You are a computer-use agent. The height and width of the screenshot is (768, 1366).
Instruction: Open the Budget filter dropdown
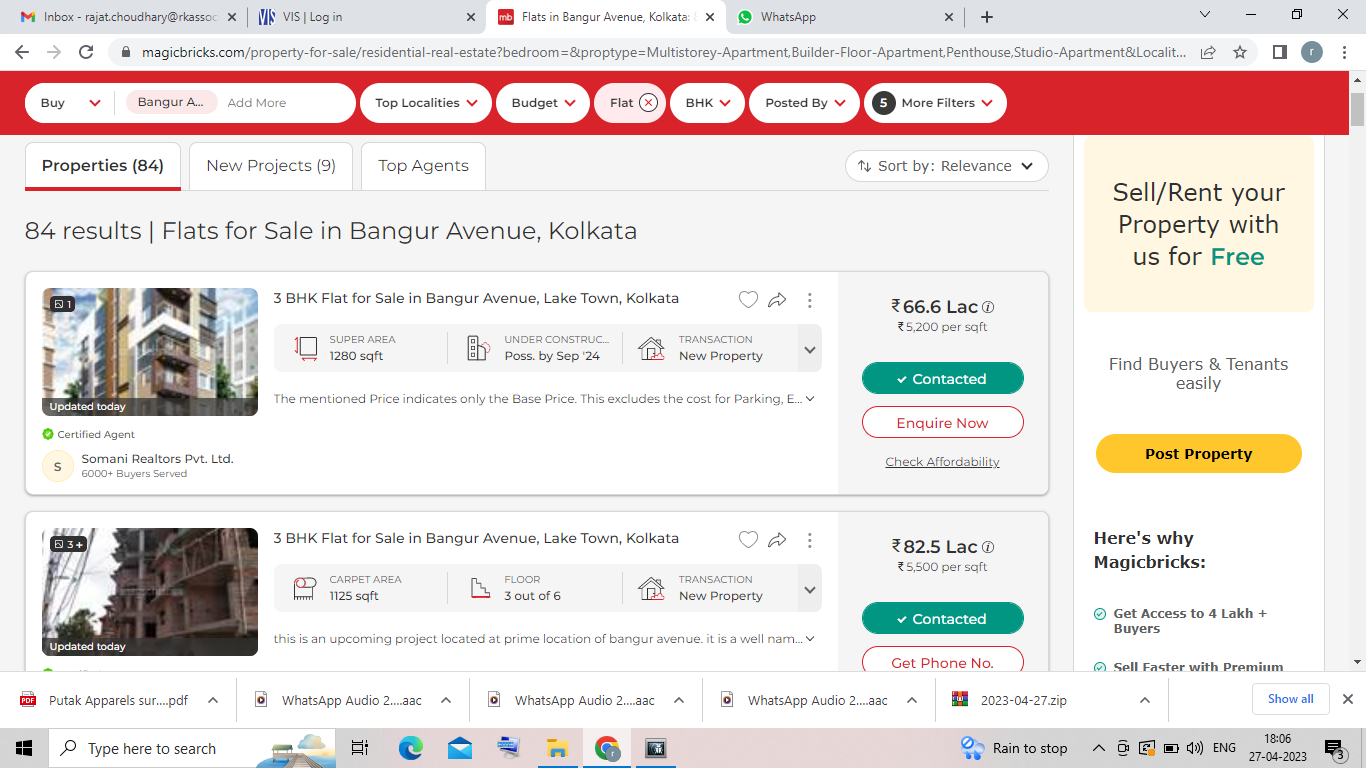pos(543,103)
